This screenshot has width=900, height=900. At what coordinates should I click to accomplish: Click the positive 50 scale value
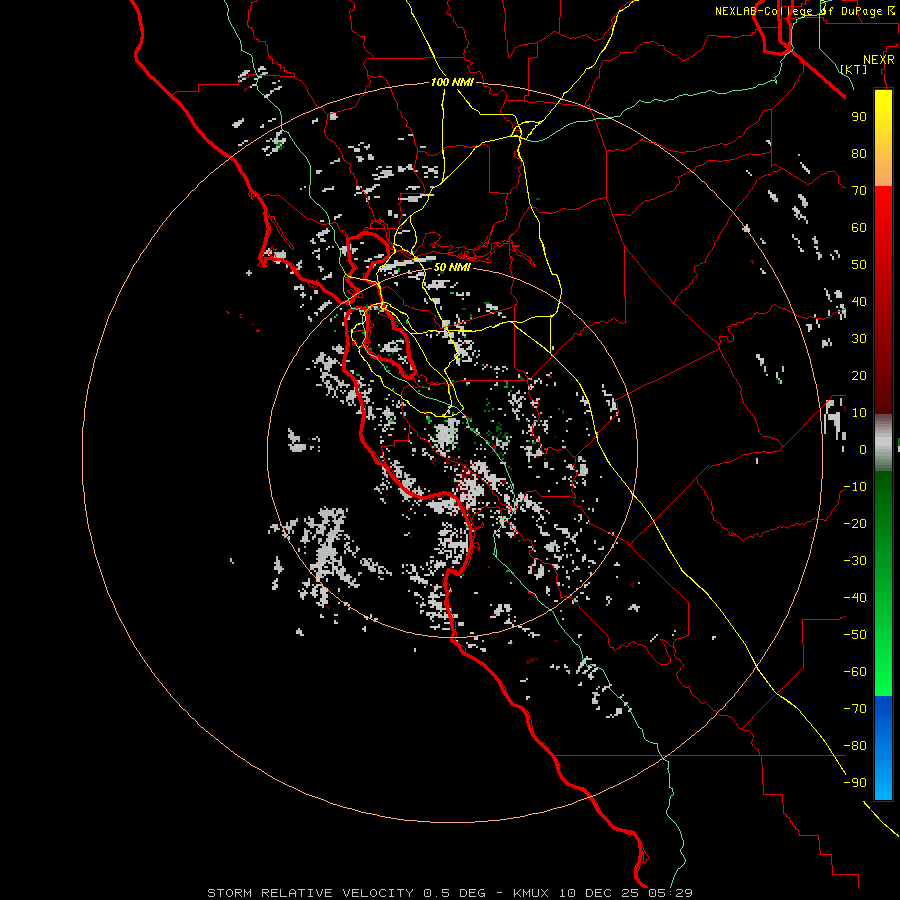859,265
